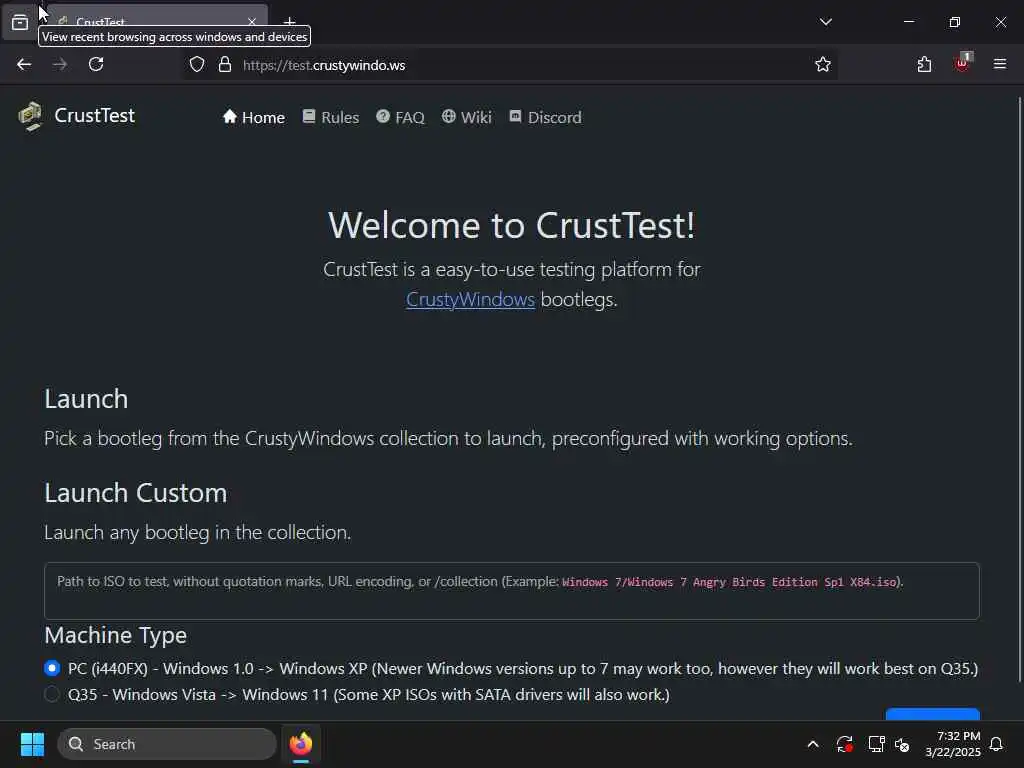Go back to the previous page

24,65
